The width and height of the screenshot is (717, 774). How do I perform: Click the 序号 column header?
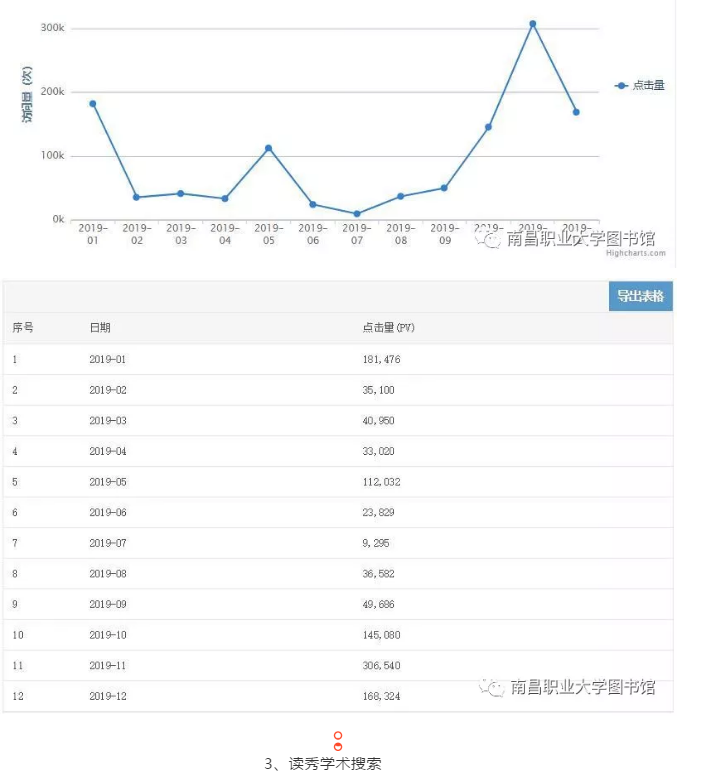point(22,328)
